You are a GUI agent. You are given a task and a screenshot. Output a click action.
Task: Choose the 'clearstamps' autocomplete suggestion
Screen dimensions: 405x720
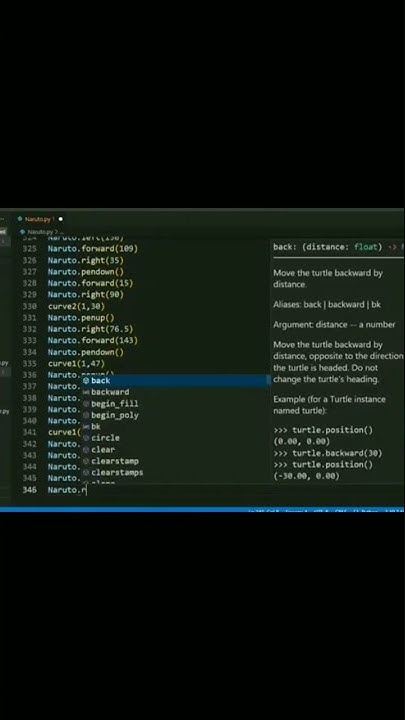175,472
